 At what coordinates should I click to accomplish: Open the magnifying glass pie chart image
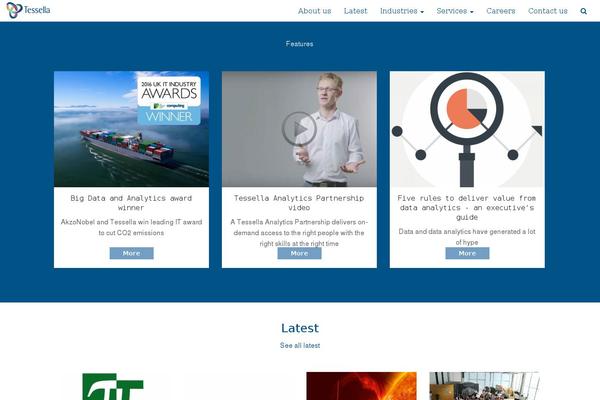click(x=467, y=129)
